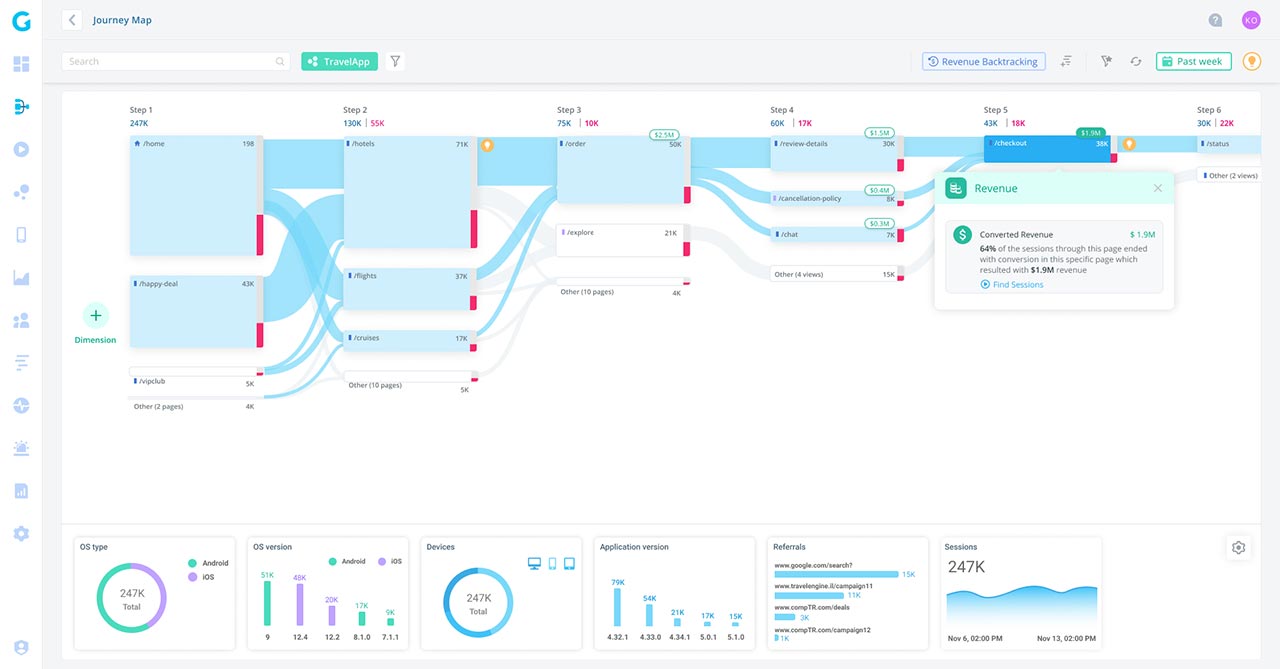1280x669 pixels.
Task: Click the green dollar Converted Revenue icon
Action: [x=962, y=234]
